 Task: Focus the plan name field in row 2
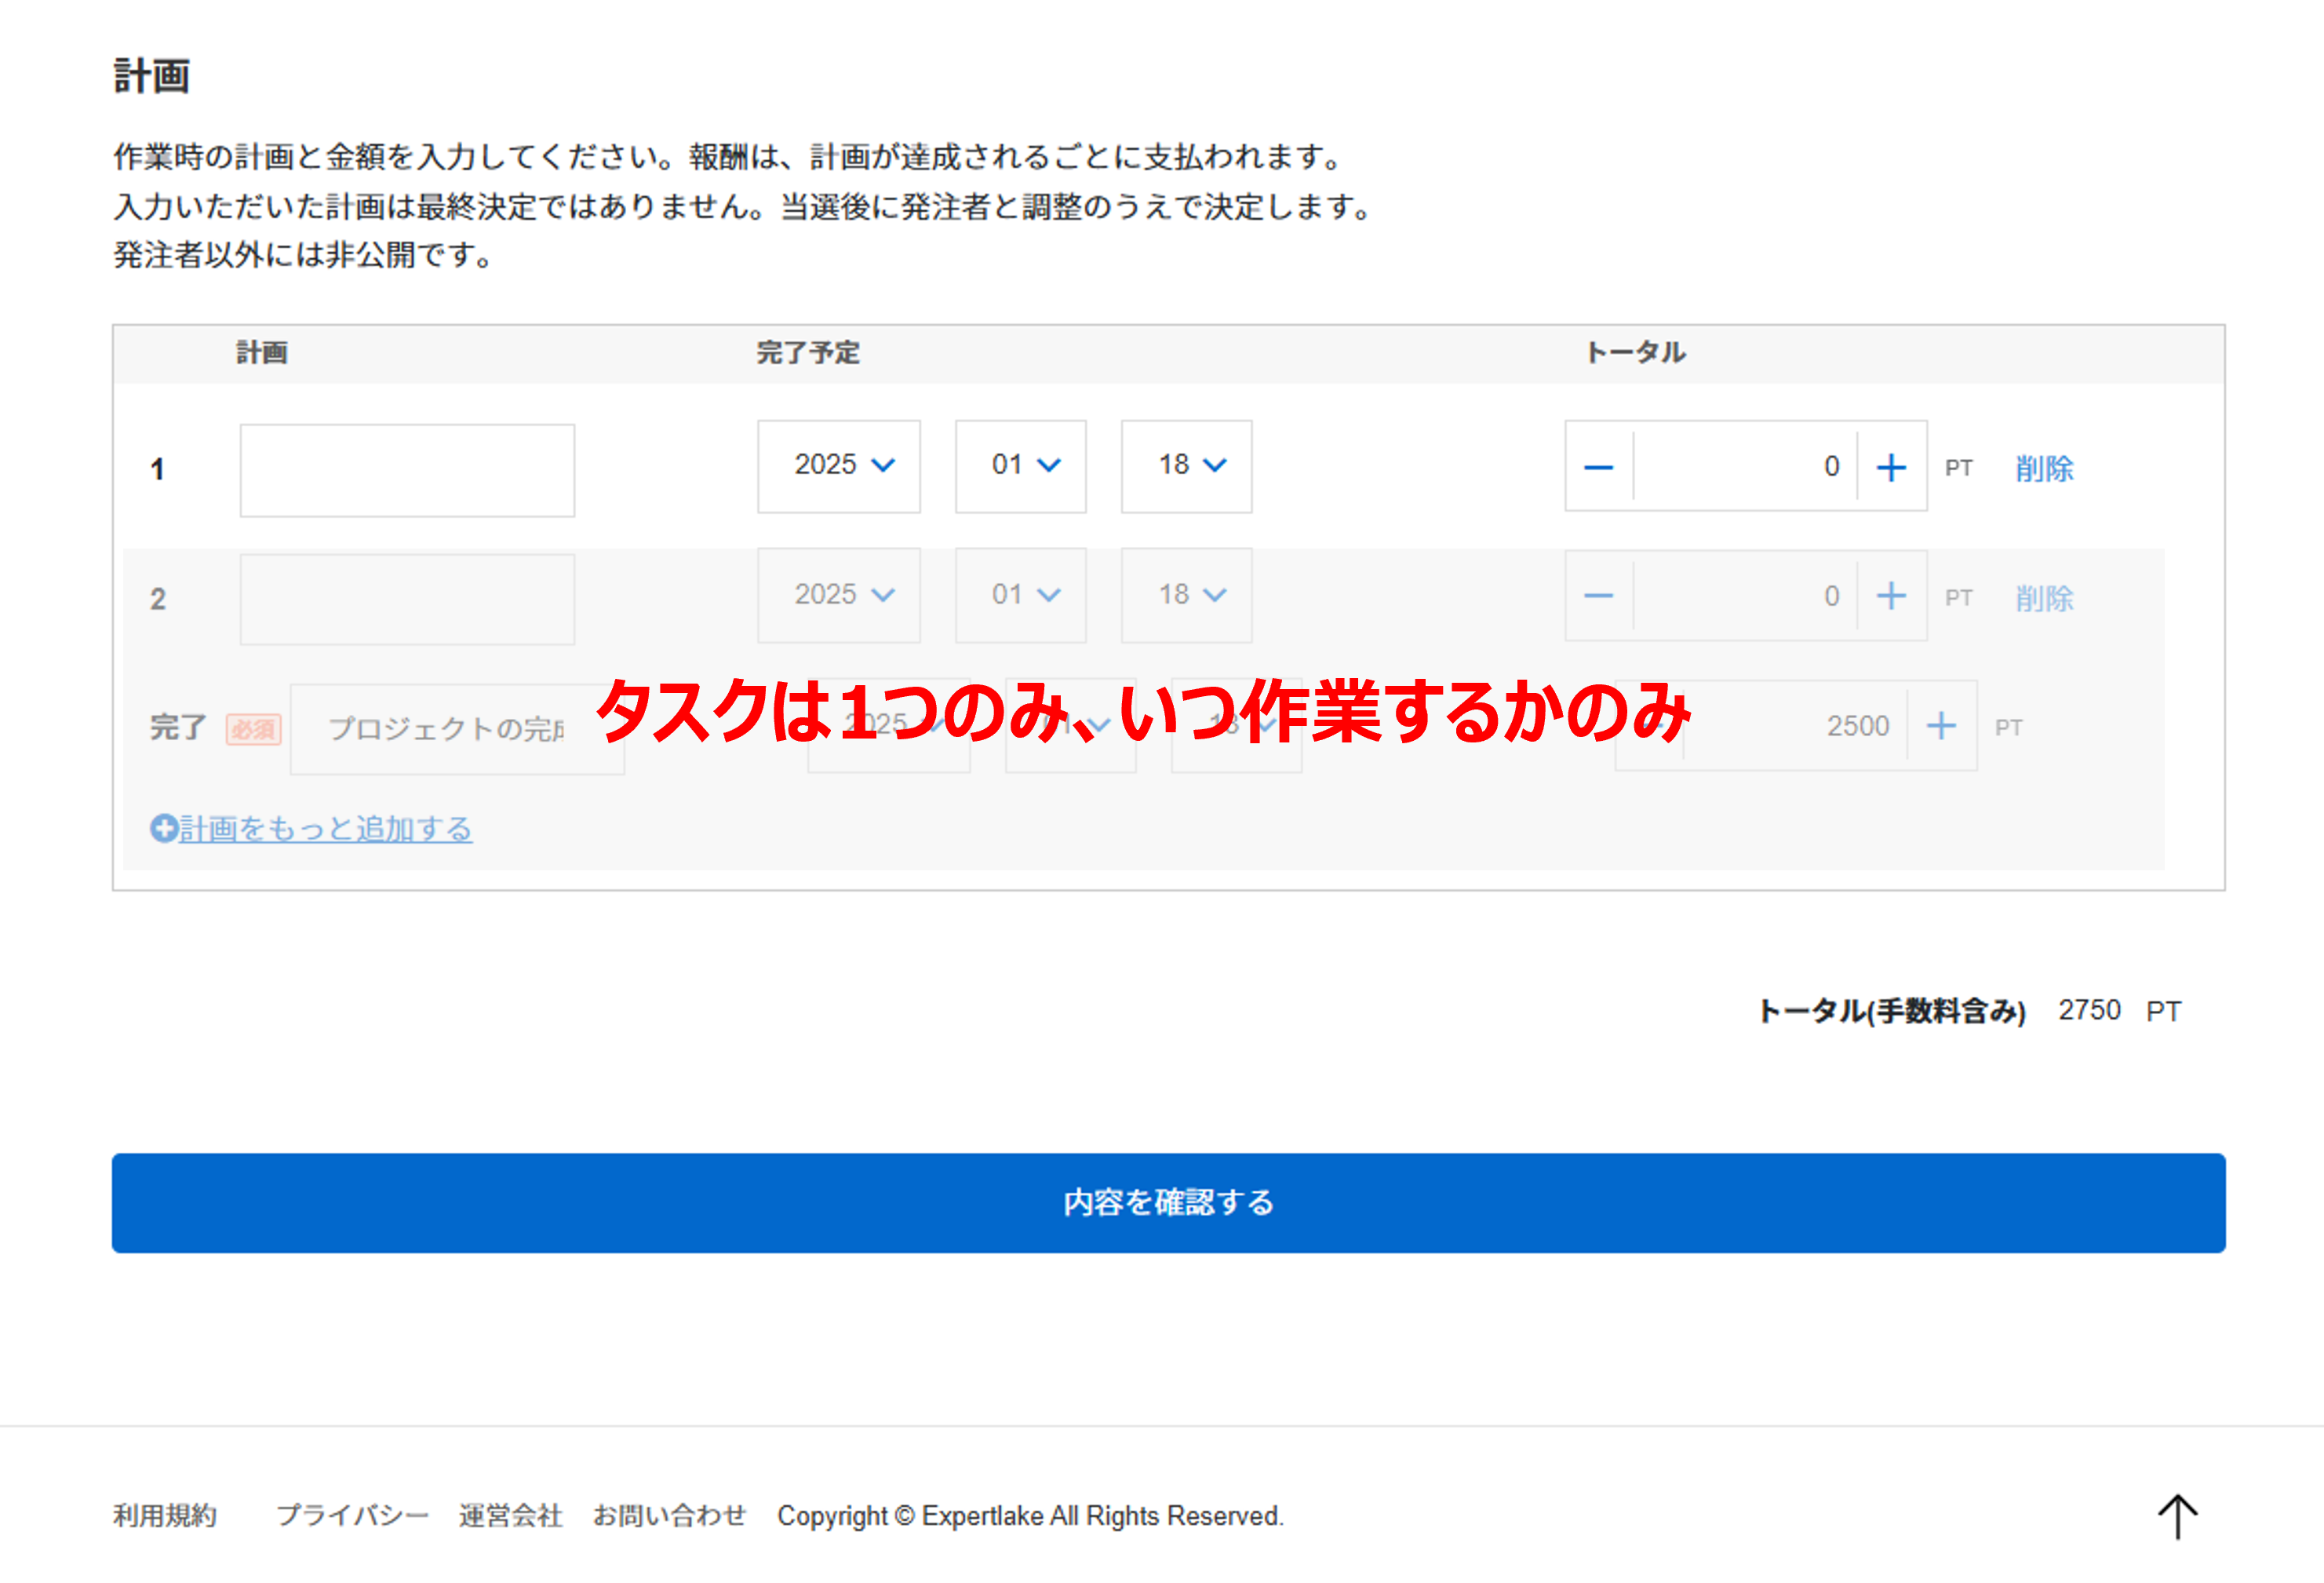[407, 599]
